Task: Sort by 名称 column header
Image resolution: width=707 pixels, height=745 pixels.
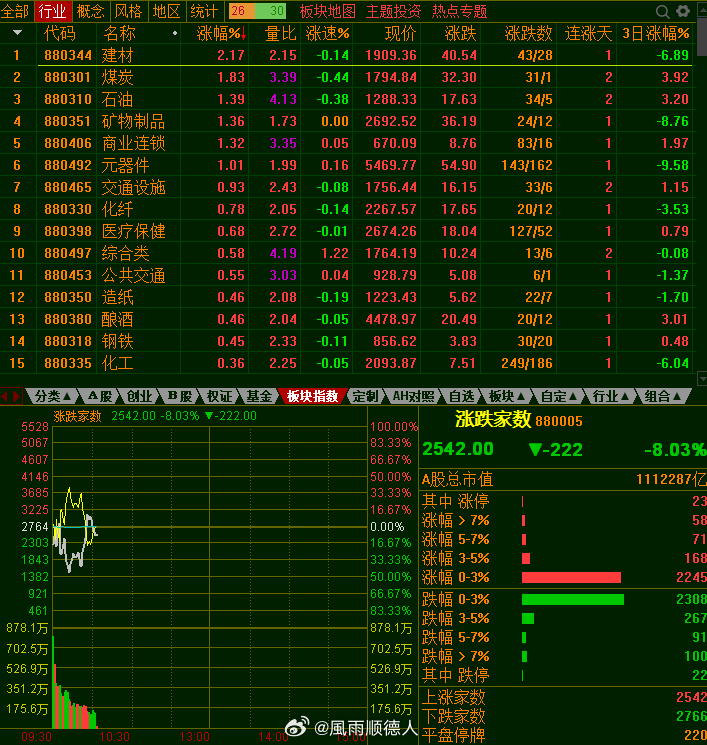Action: [120, 33]
